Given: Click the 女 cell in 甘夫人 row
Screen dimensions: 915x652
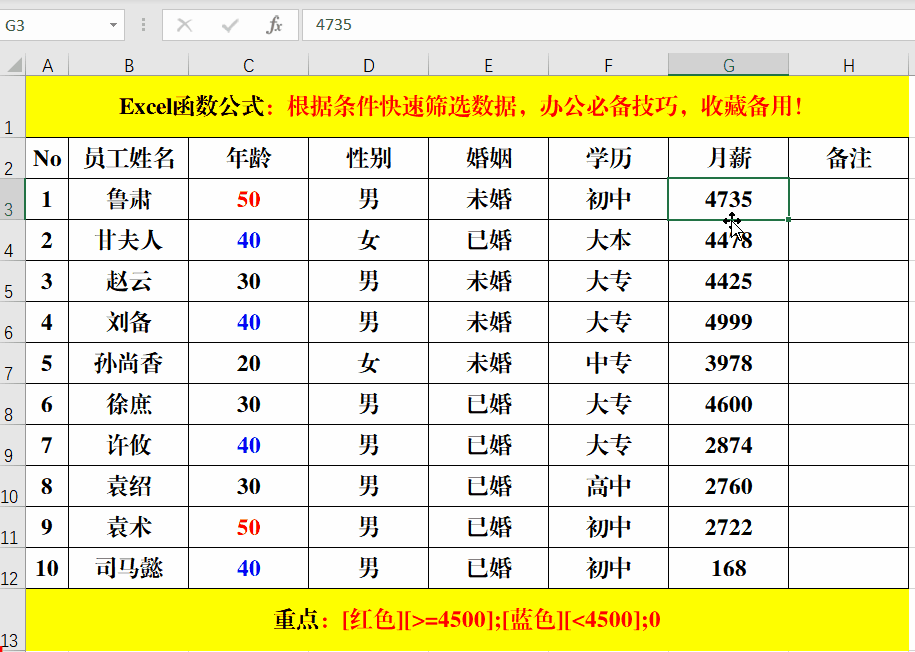Looking at the screenshot, I should [368, 240].
